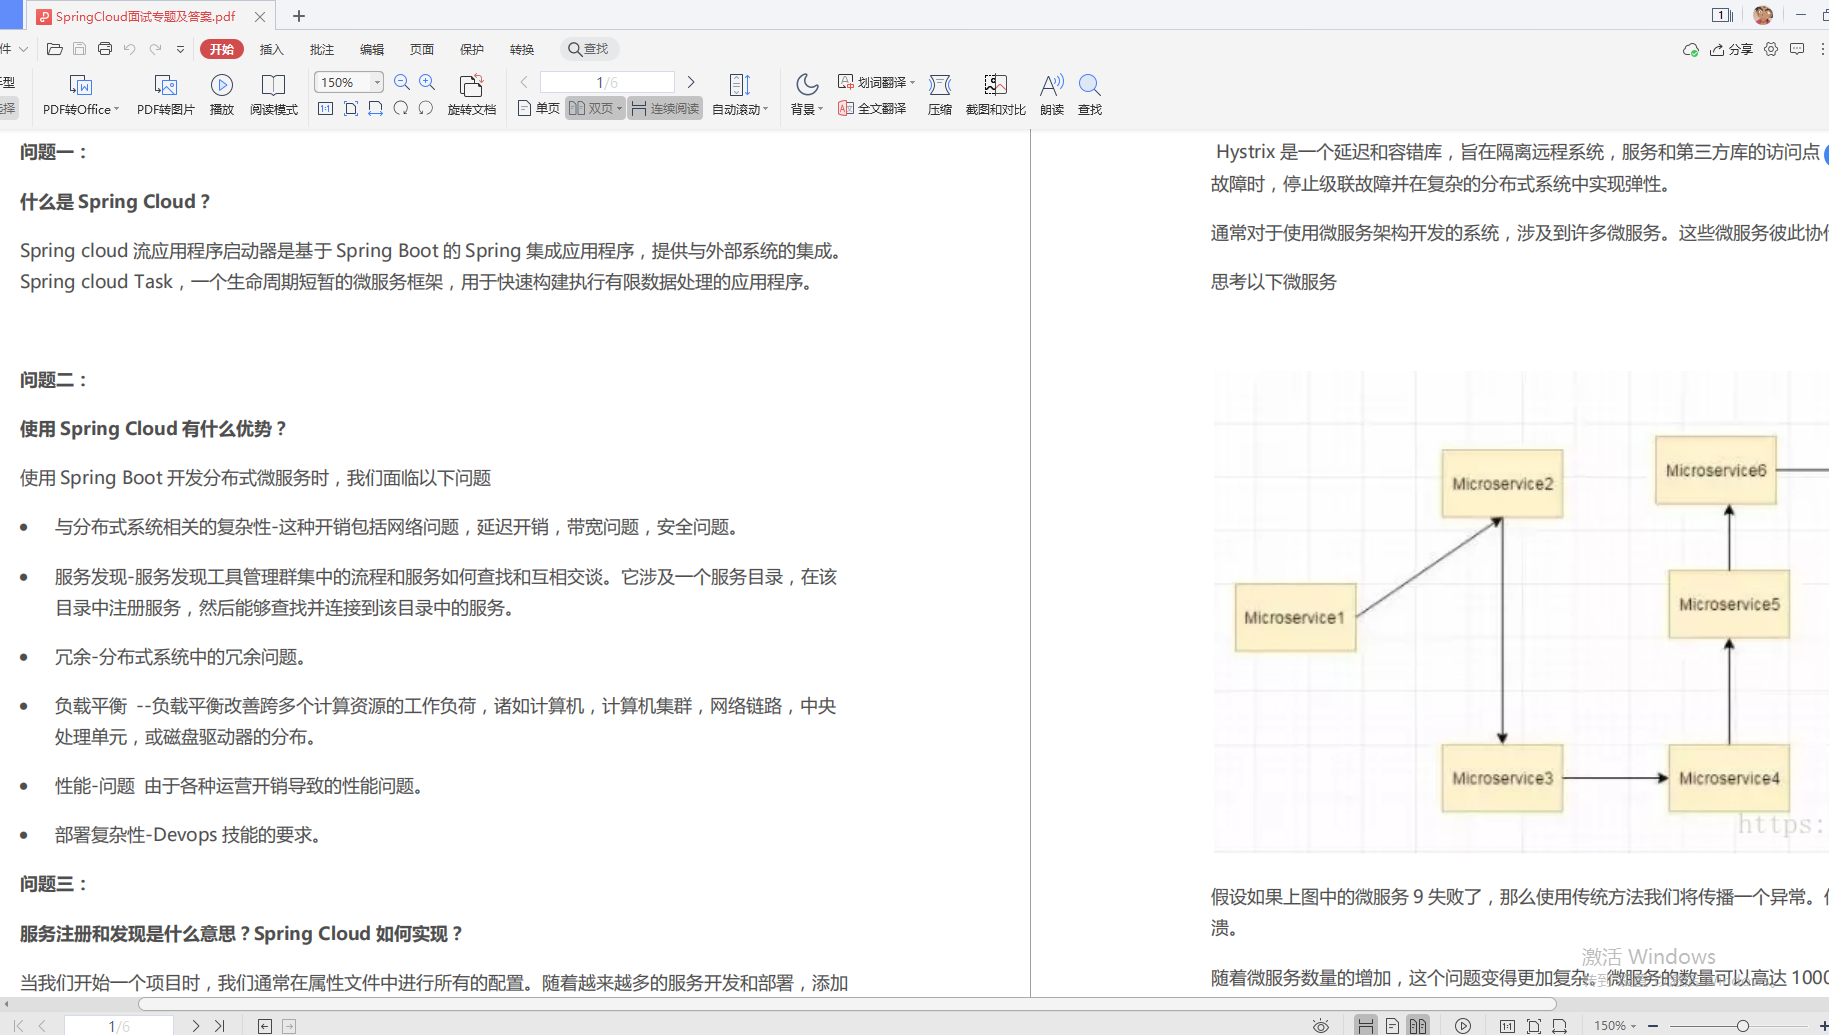
Task: Open the 查找 search tool in ribbon
Action: click(x=1090, y=95)
